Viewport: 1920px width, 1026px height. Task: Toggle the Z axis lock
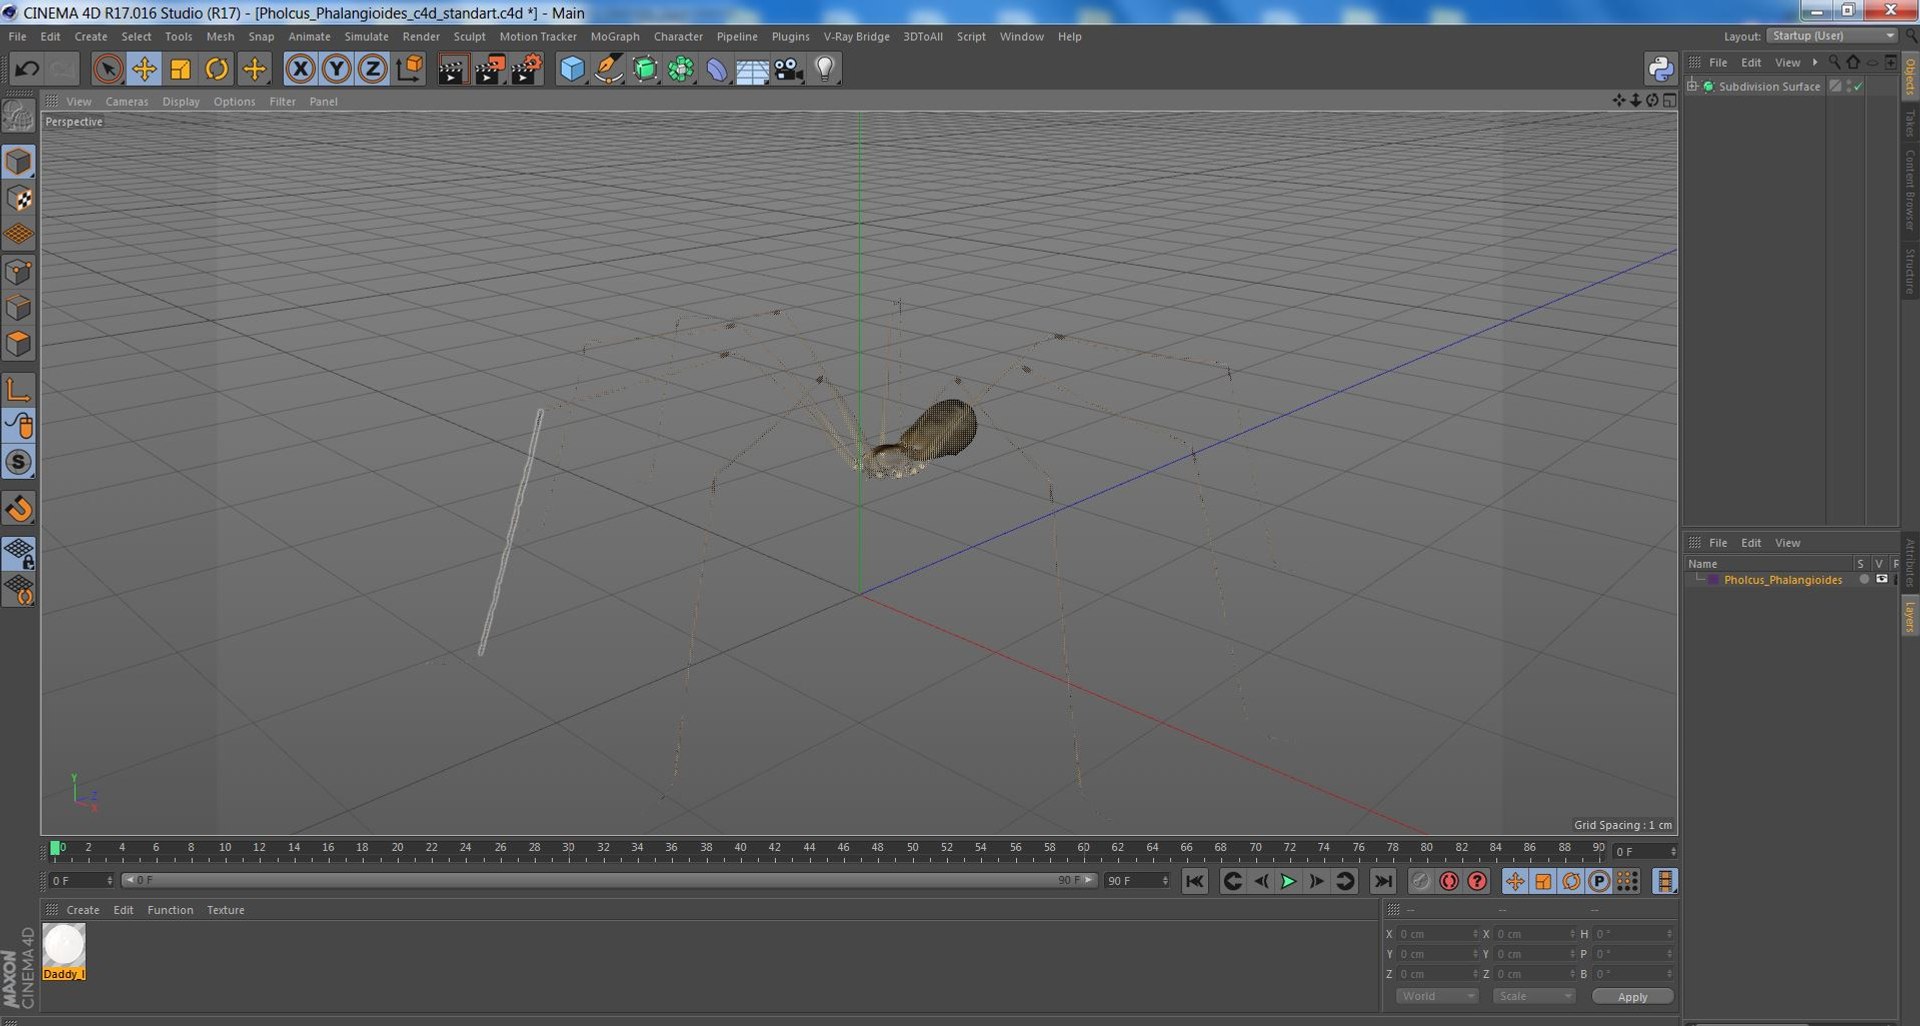point(373,69)
